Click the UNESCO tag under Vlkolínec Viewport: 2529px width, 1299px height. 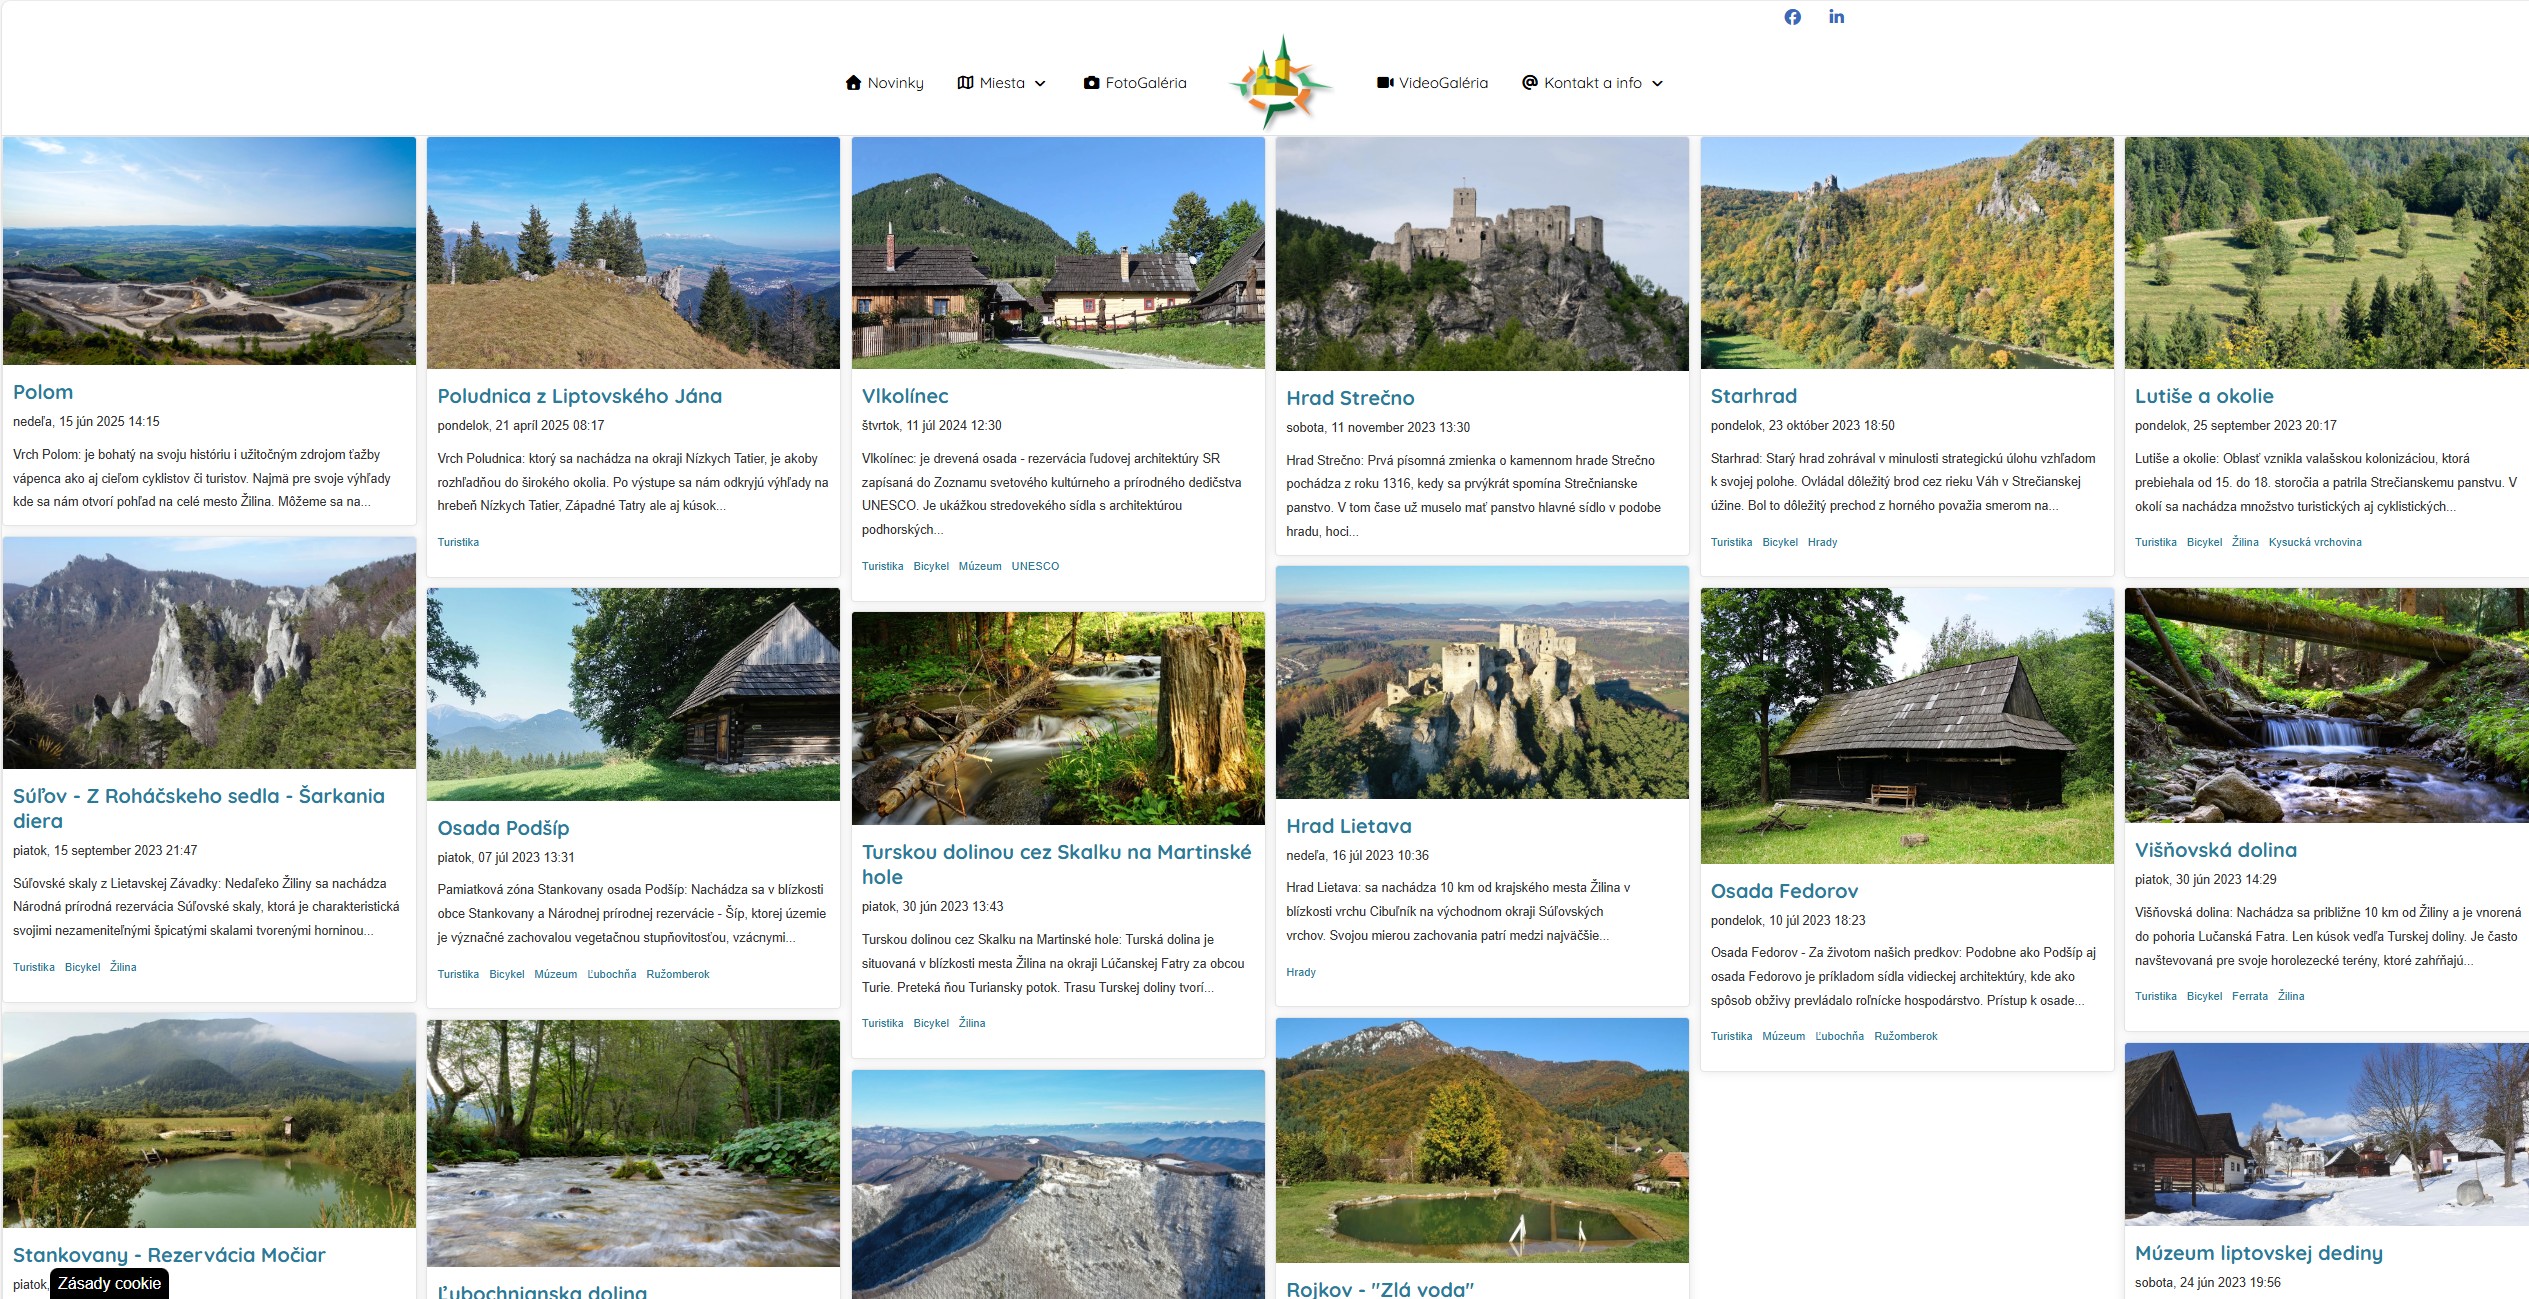[1034, 566]
